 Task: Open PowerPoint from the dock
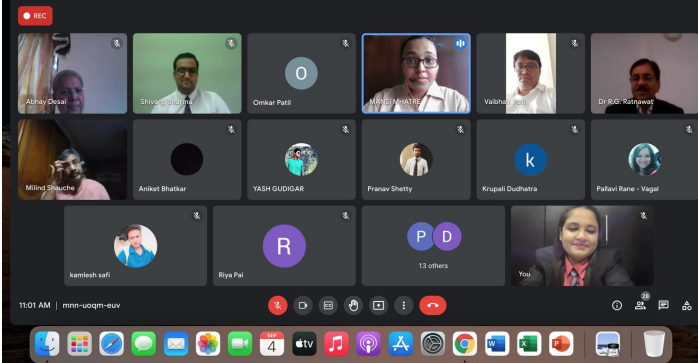[x=561, y=344]
